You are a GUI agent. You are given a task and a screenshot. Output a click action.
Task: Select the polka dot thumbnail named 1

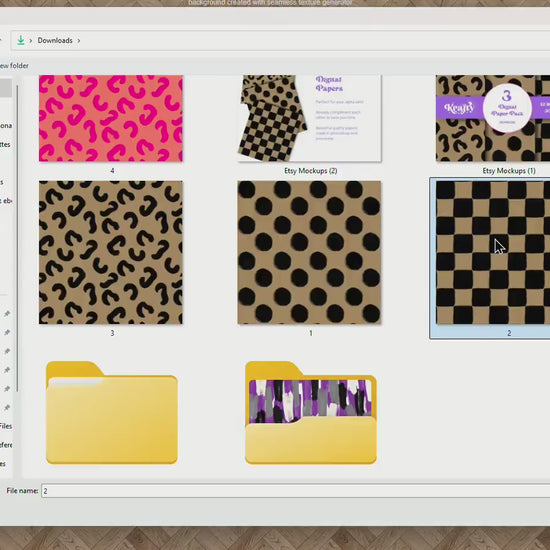pyautogui.click(x=309, y=252)
